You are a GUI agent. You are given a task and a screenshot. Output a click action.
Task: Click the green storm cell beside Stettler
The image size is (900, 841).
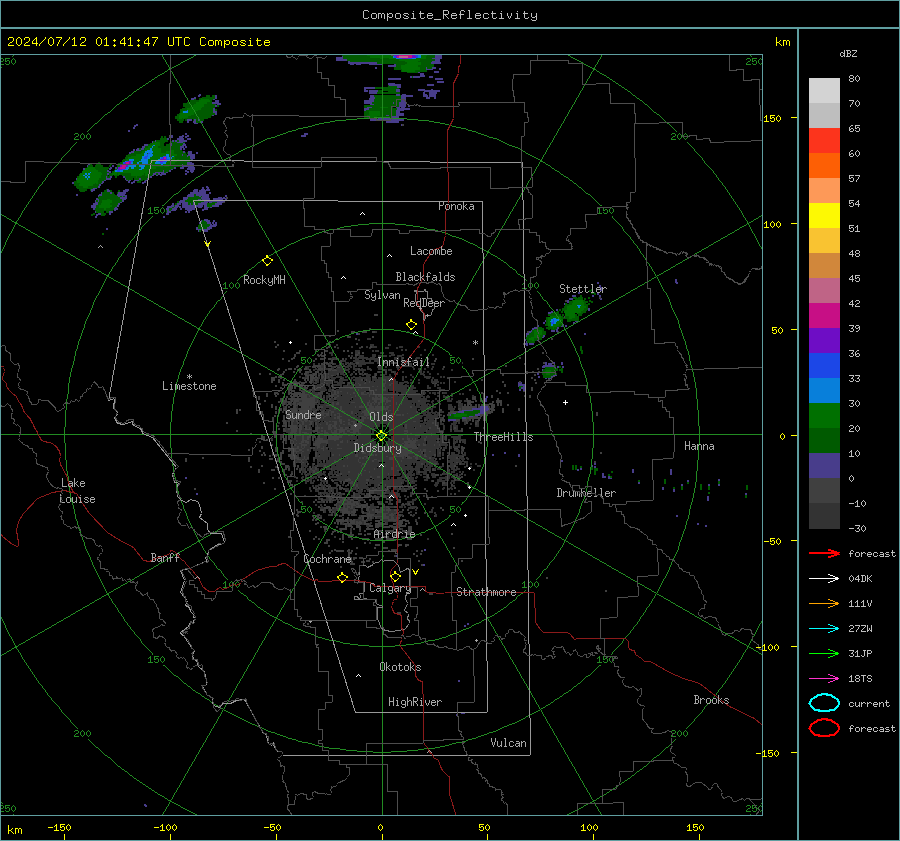point(574,309)
